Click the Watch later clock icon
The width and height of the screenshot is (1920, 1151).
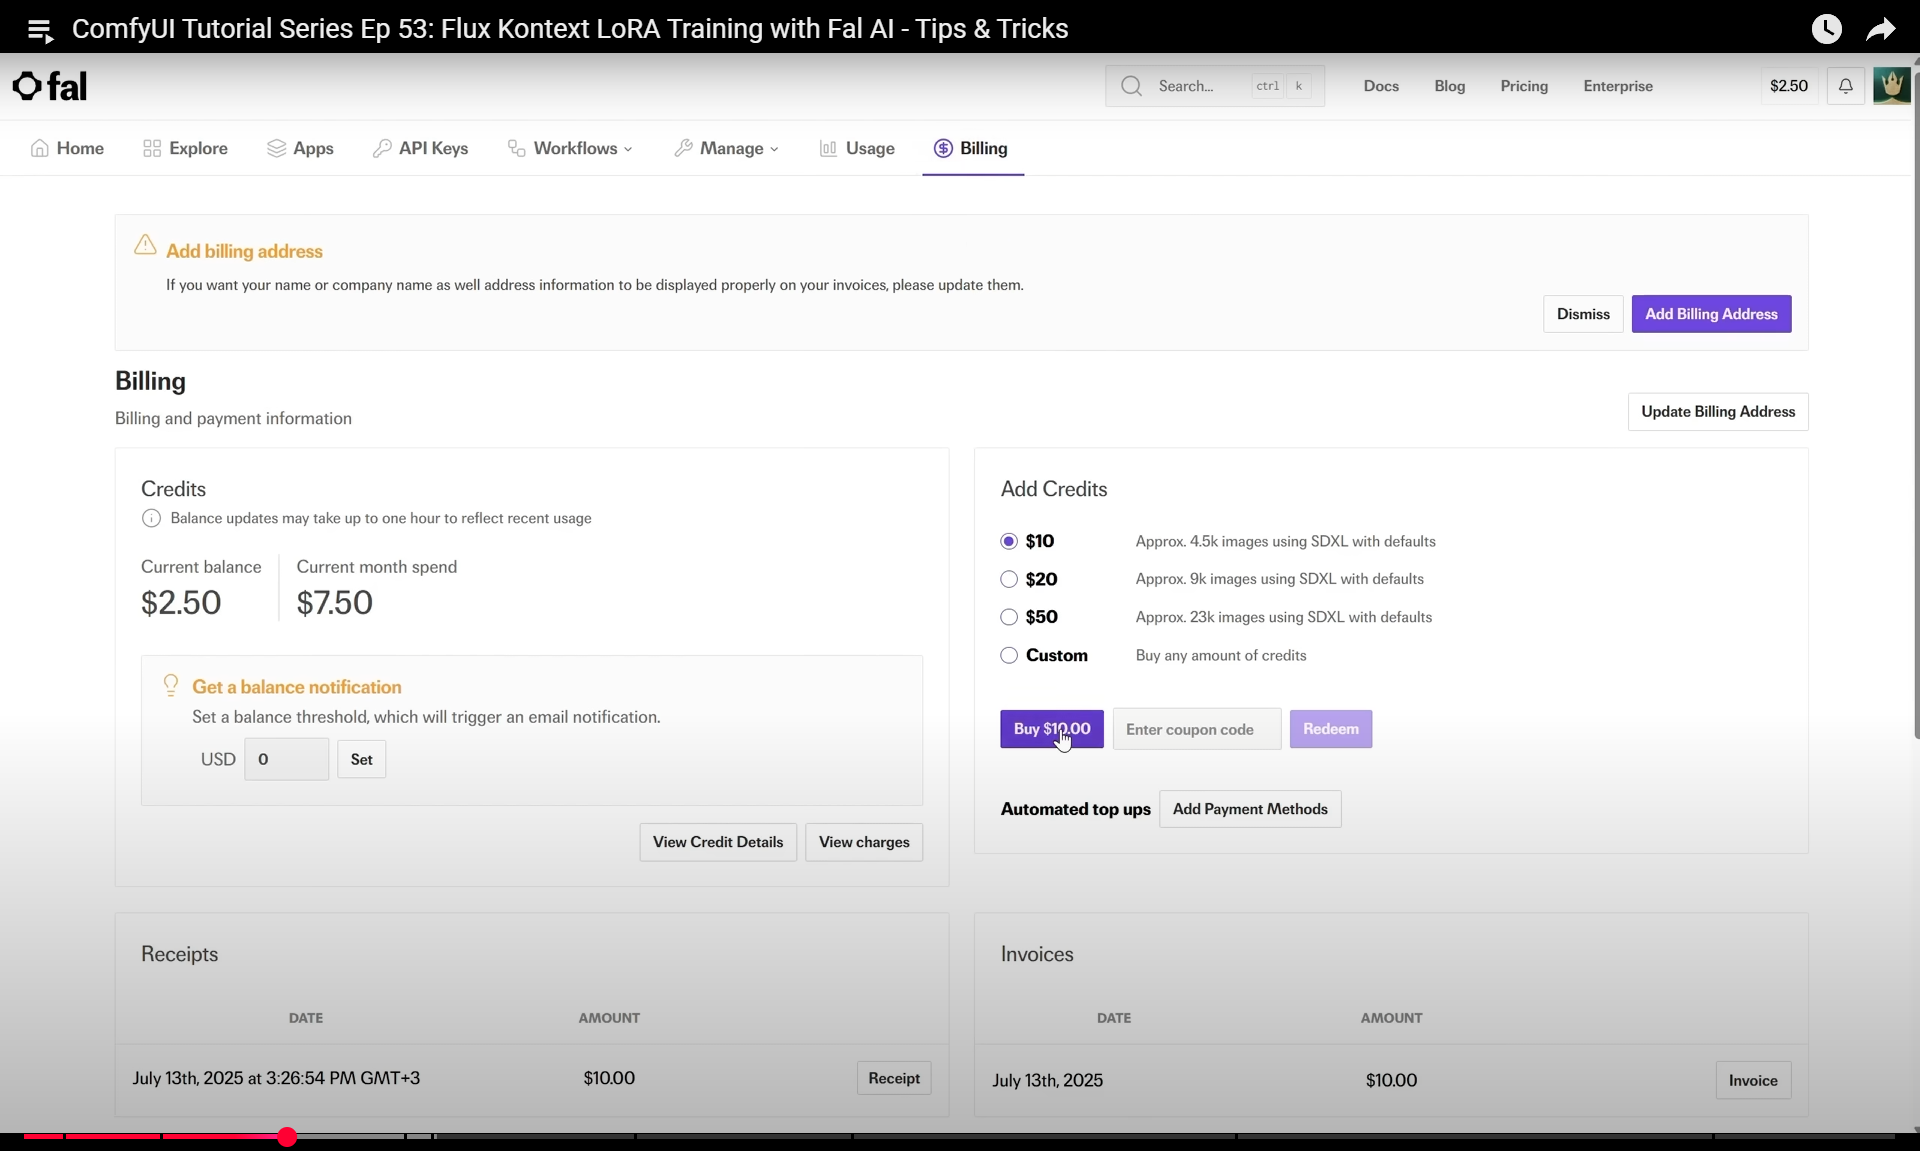point(1826,29)
